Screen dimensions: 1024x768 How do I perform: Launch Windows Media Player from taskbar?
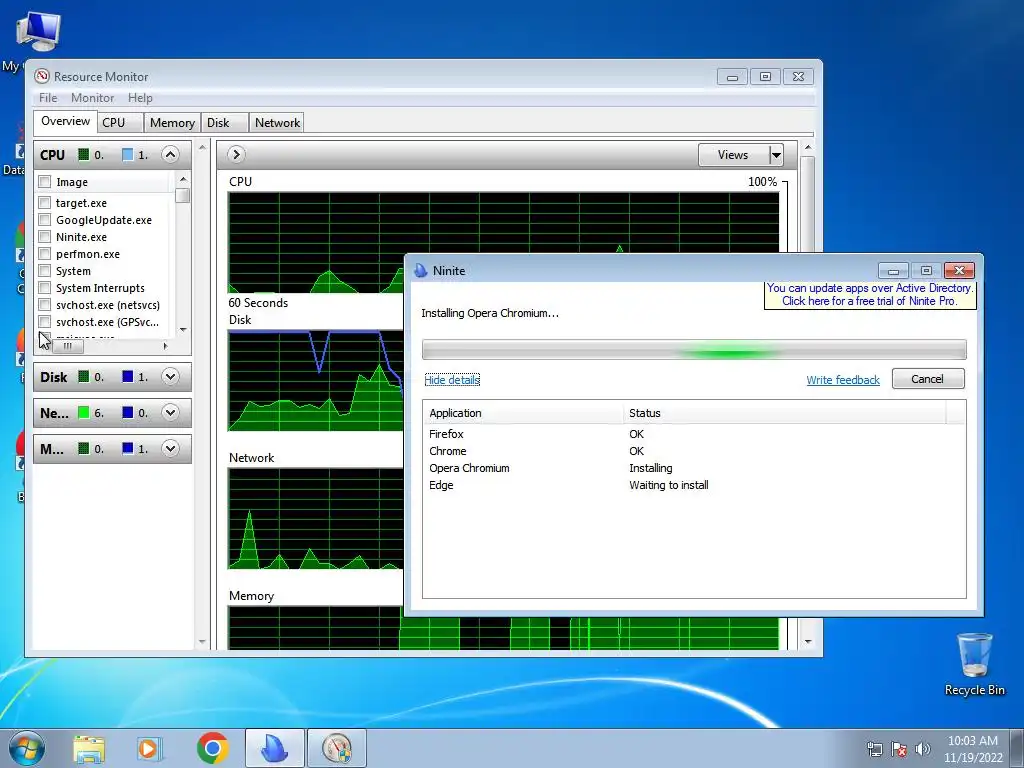[148, 748]
